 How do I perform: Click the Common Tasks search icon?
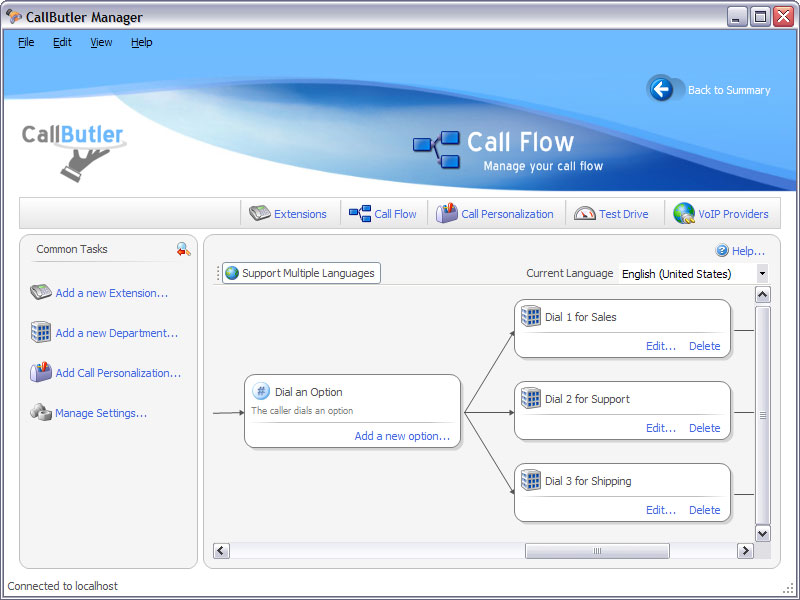pos(183,249)
